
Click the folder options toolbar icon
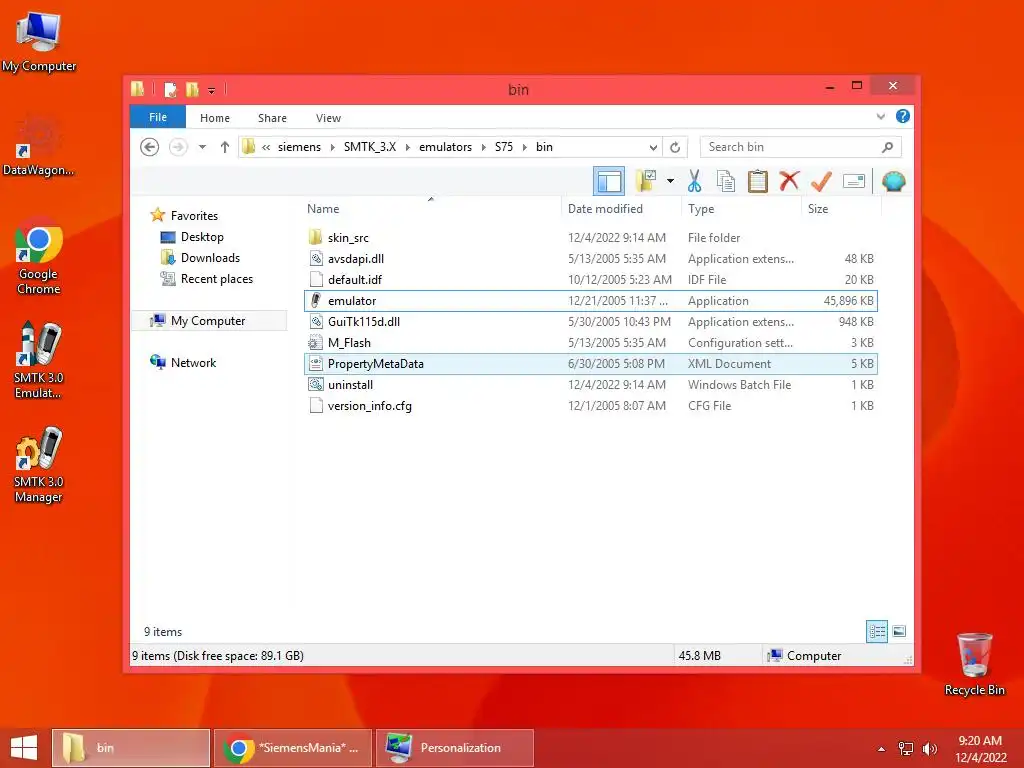(x=646, y=181)
